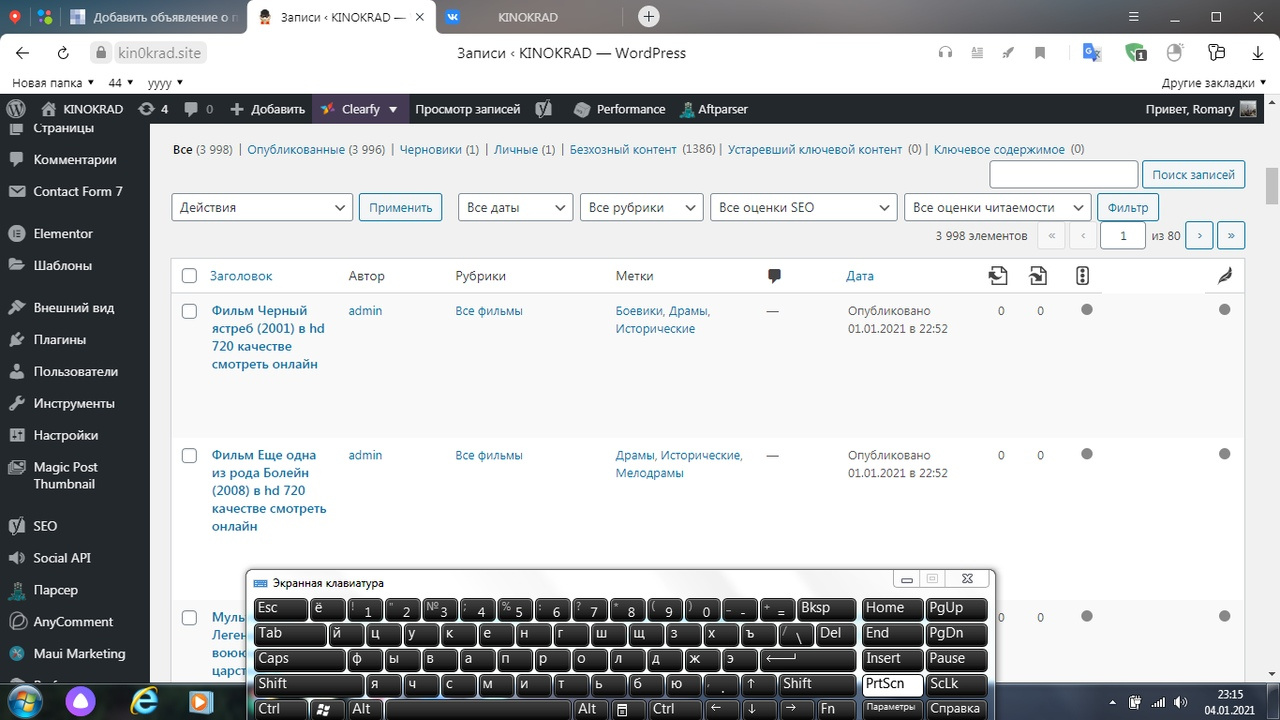Go to KINOKRAD site home icon
The height and width of the screenshot is (720, 1280).
pos(48,109)
